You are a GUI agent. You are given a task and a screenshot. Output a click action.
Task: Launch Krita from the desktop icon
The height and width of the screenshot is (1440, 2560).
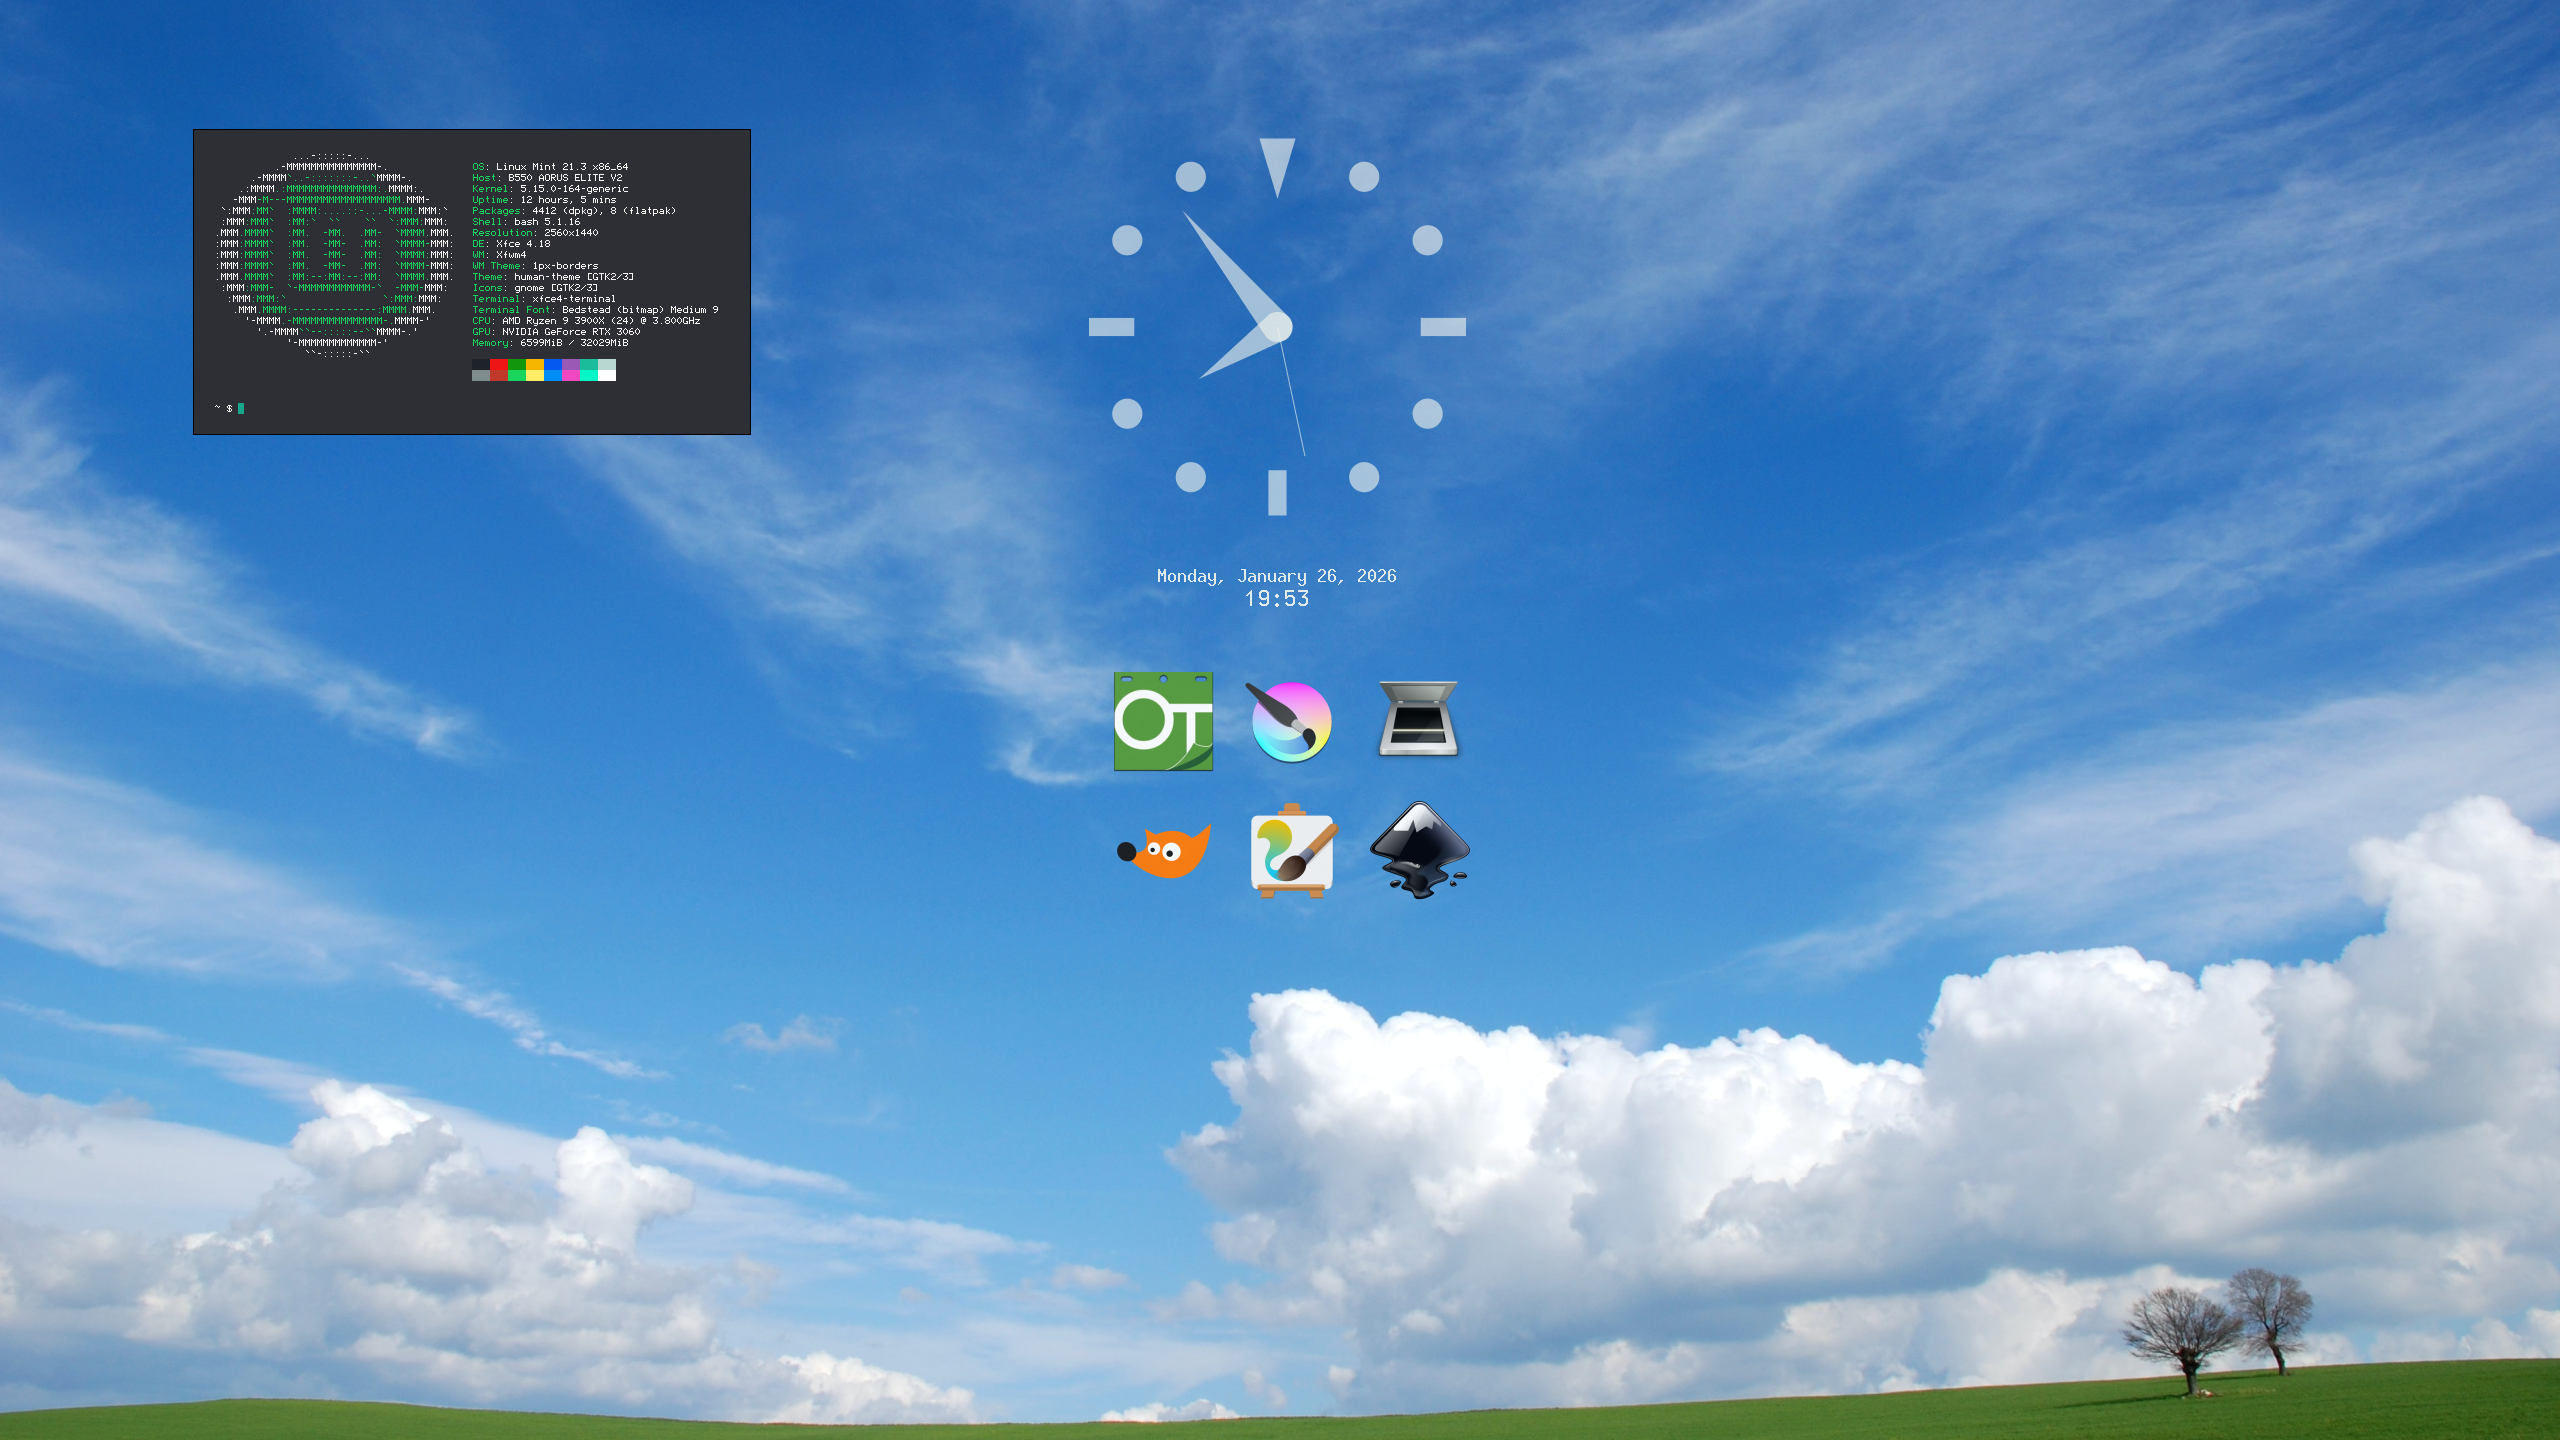[x=1290, y=722]
